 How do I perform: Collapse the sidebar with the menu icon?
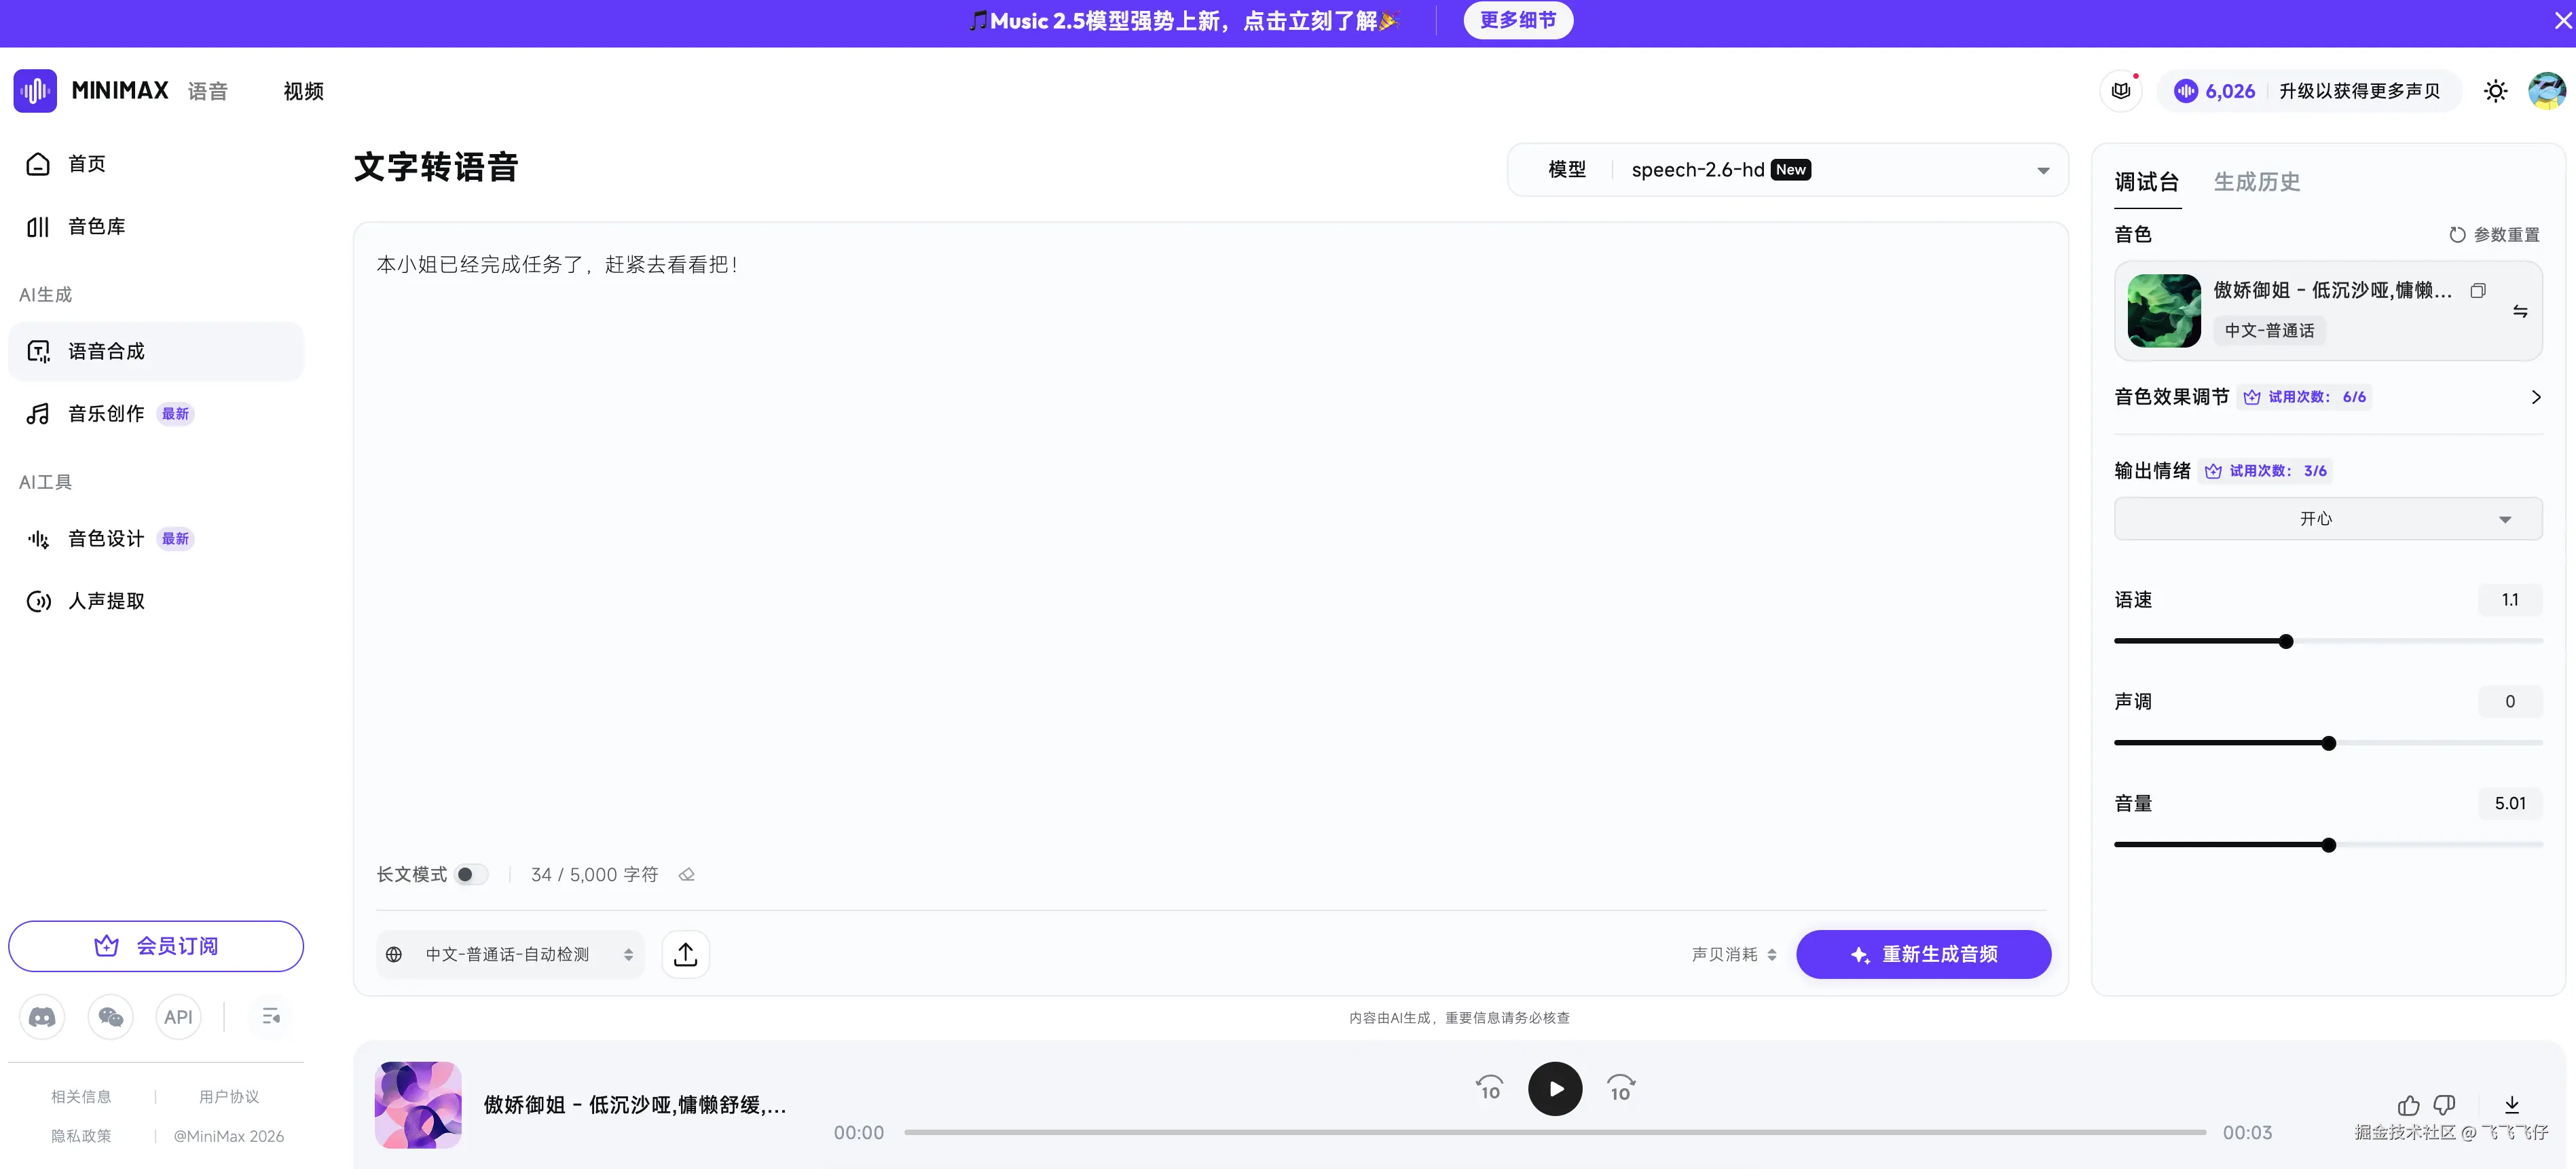(x=271, y=1017)
